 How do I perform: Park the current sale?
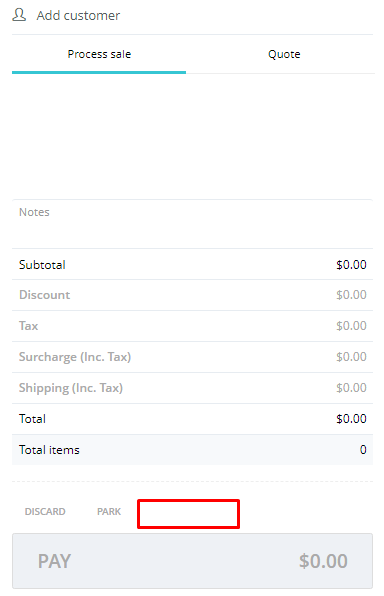109,512
